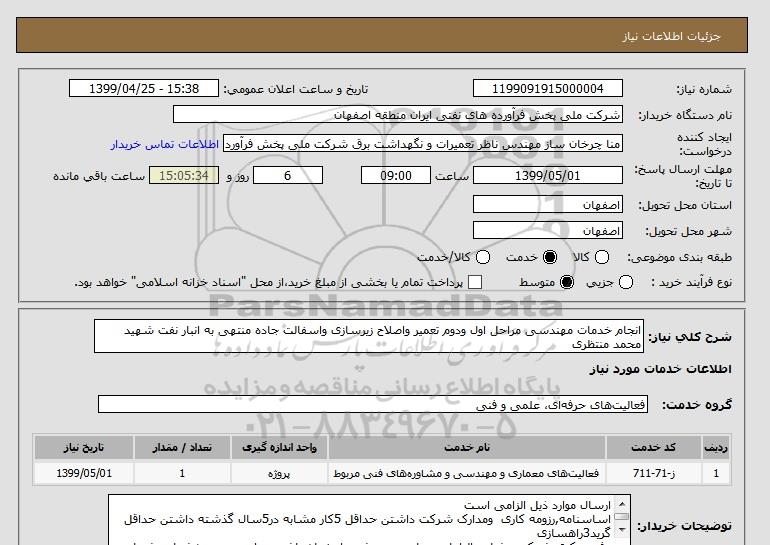Click the شرح کلی نیاز label
Viewport: 770px width, 545px height.
click(690, 337)
